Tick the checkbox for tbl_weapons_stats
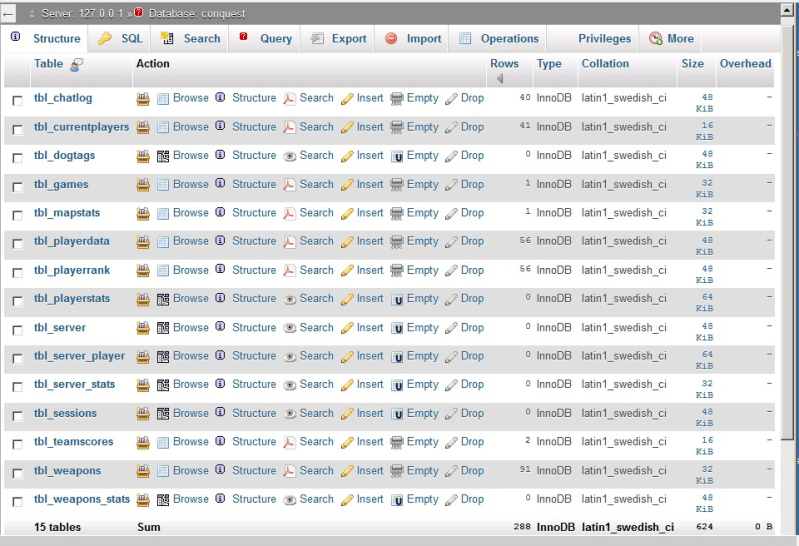Viewport: 799px width, 546px height. click(17, 502)
